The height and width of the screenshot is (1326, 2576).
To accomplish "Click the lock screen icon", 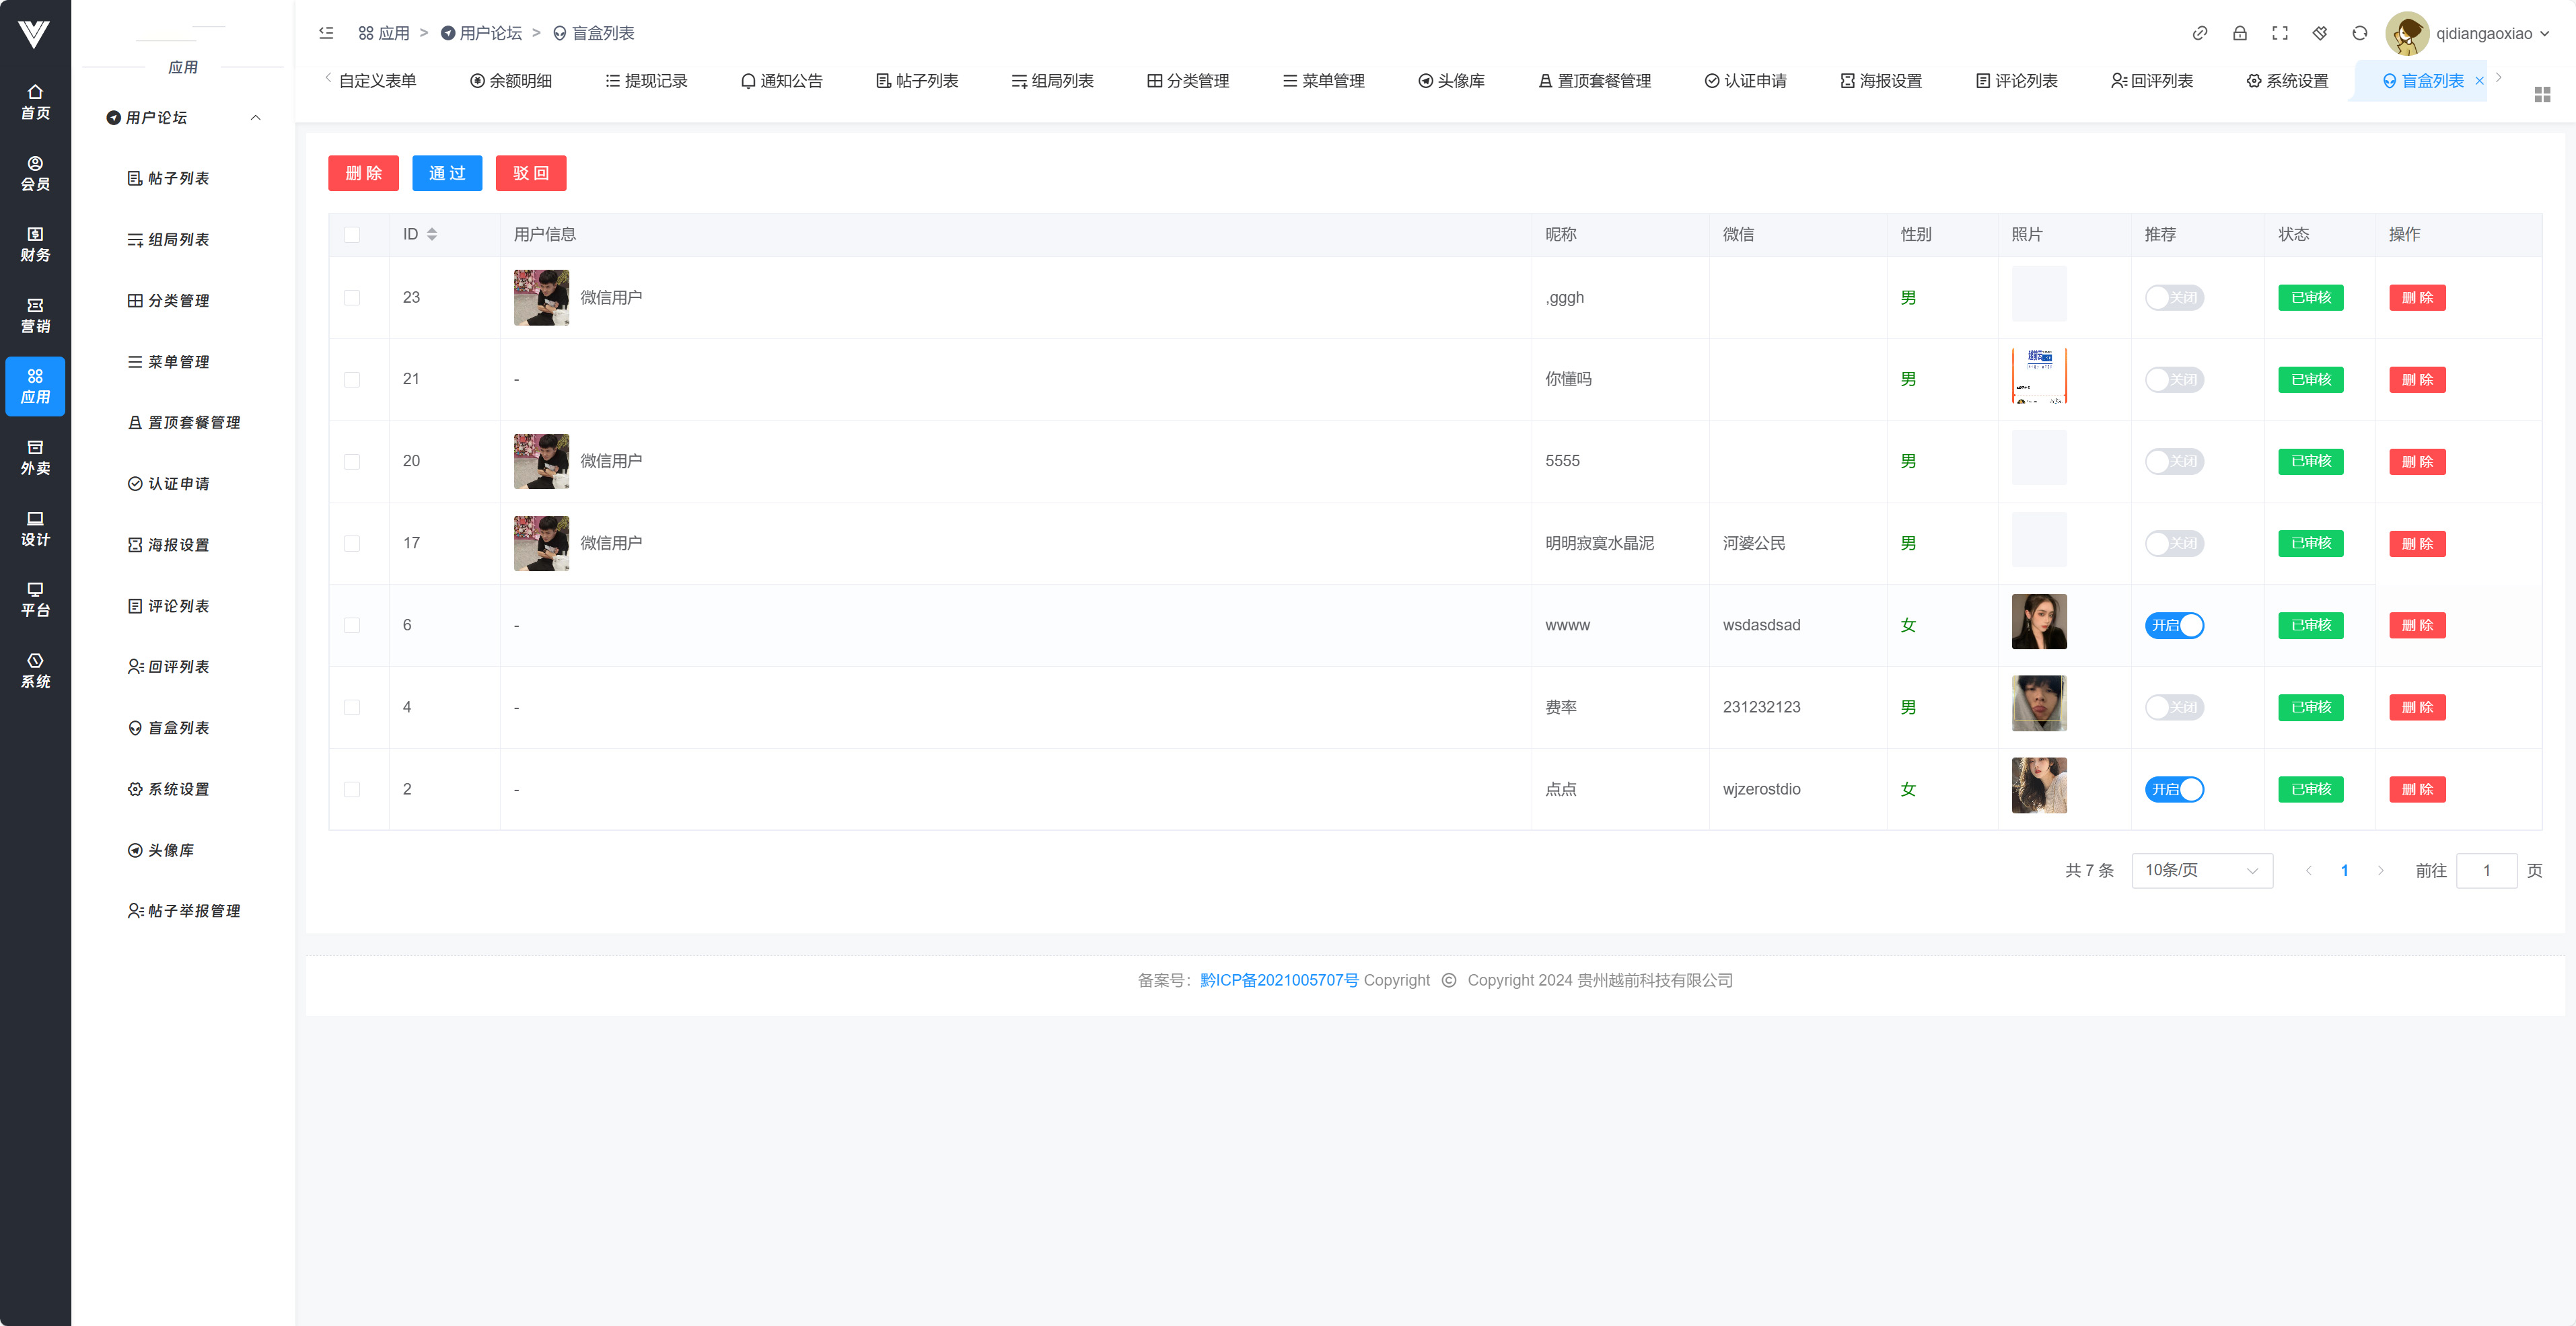I will [x=2239, y=33].
